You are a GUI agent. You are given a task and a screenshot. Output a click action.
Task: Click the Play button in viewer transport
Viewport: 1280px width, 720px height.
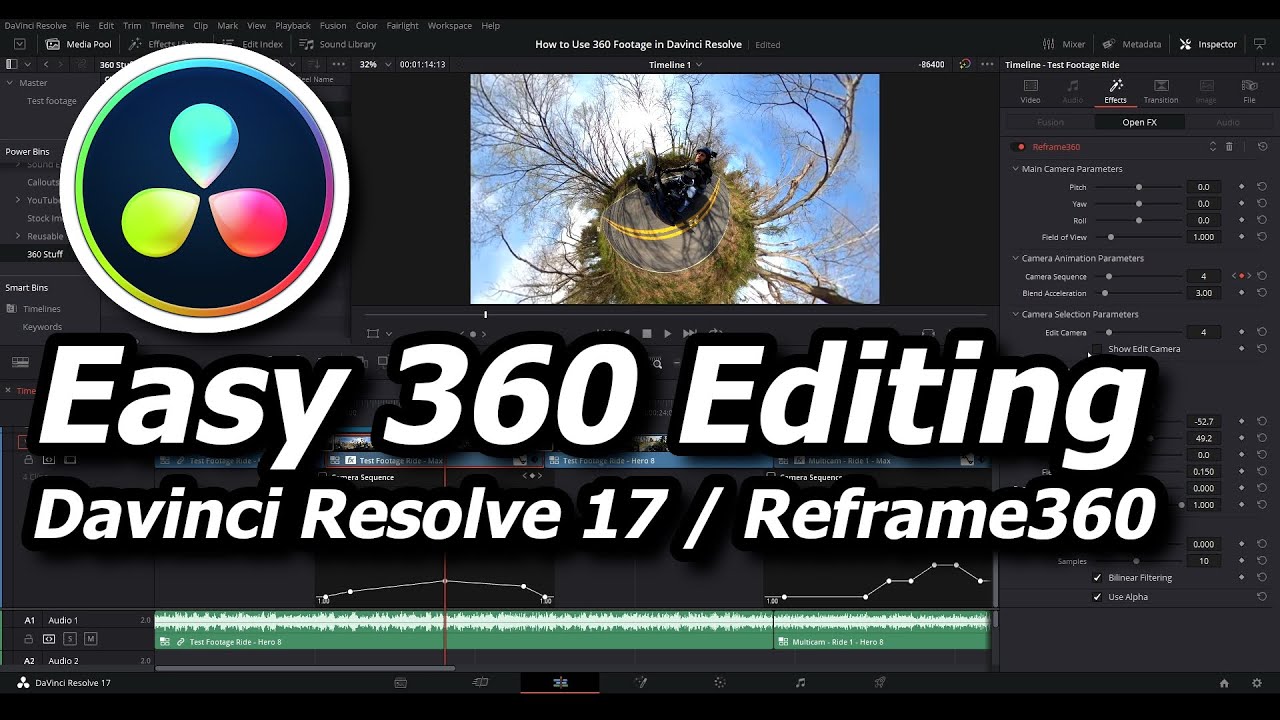(x=668, y=333)
